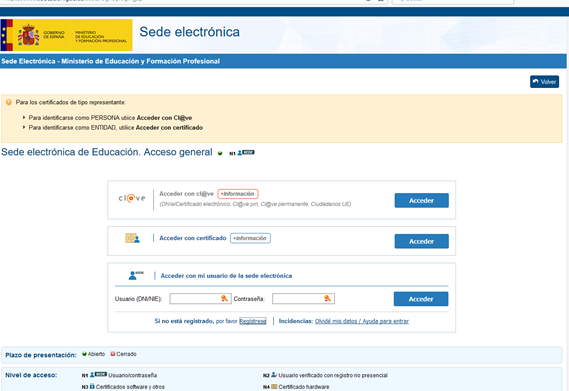Click the orange warning bulb icon
Screen dimensions: 569x391
[9, 102]
